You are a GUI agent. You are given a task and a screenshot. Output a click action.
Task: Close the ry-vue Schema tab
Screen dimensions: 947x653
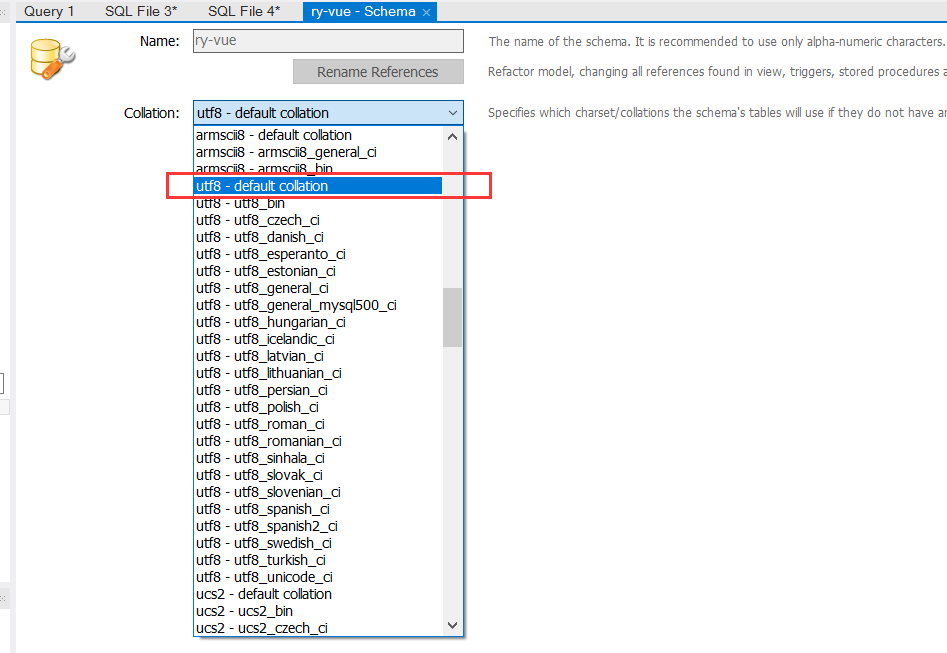426,11
